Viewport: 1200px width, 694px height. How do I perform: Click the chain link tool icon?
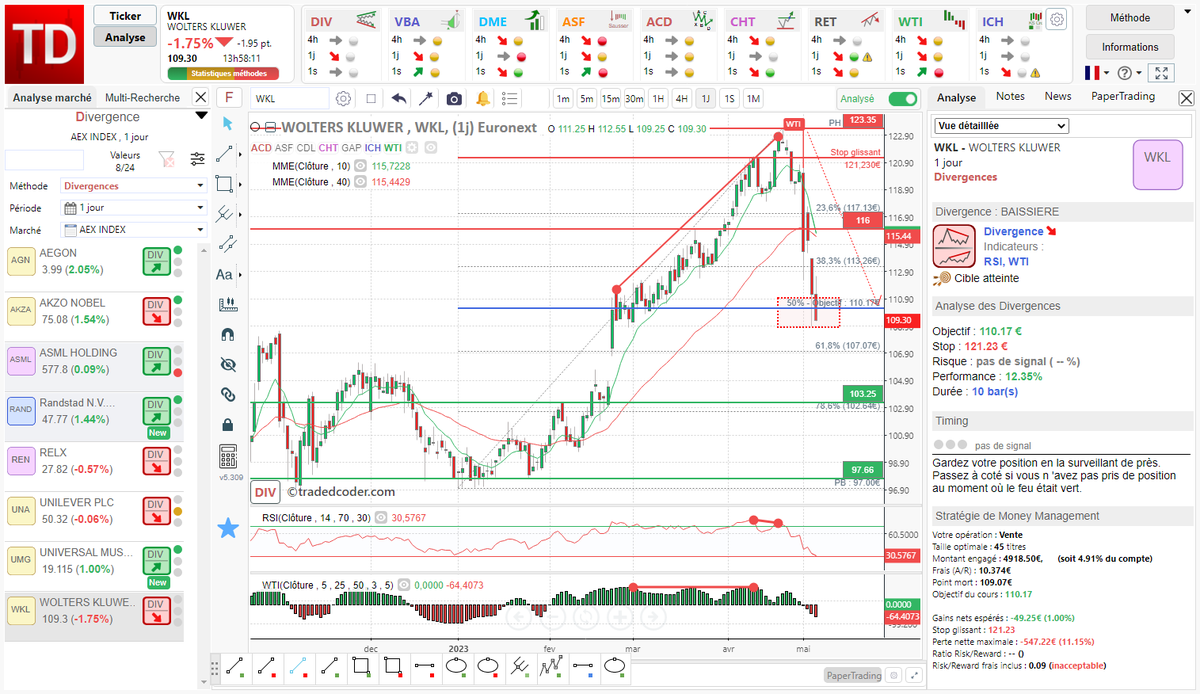coord(228,394)
